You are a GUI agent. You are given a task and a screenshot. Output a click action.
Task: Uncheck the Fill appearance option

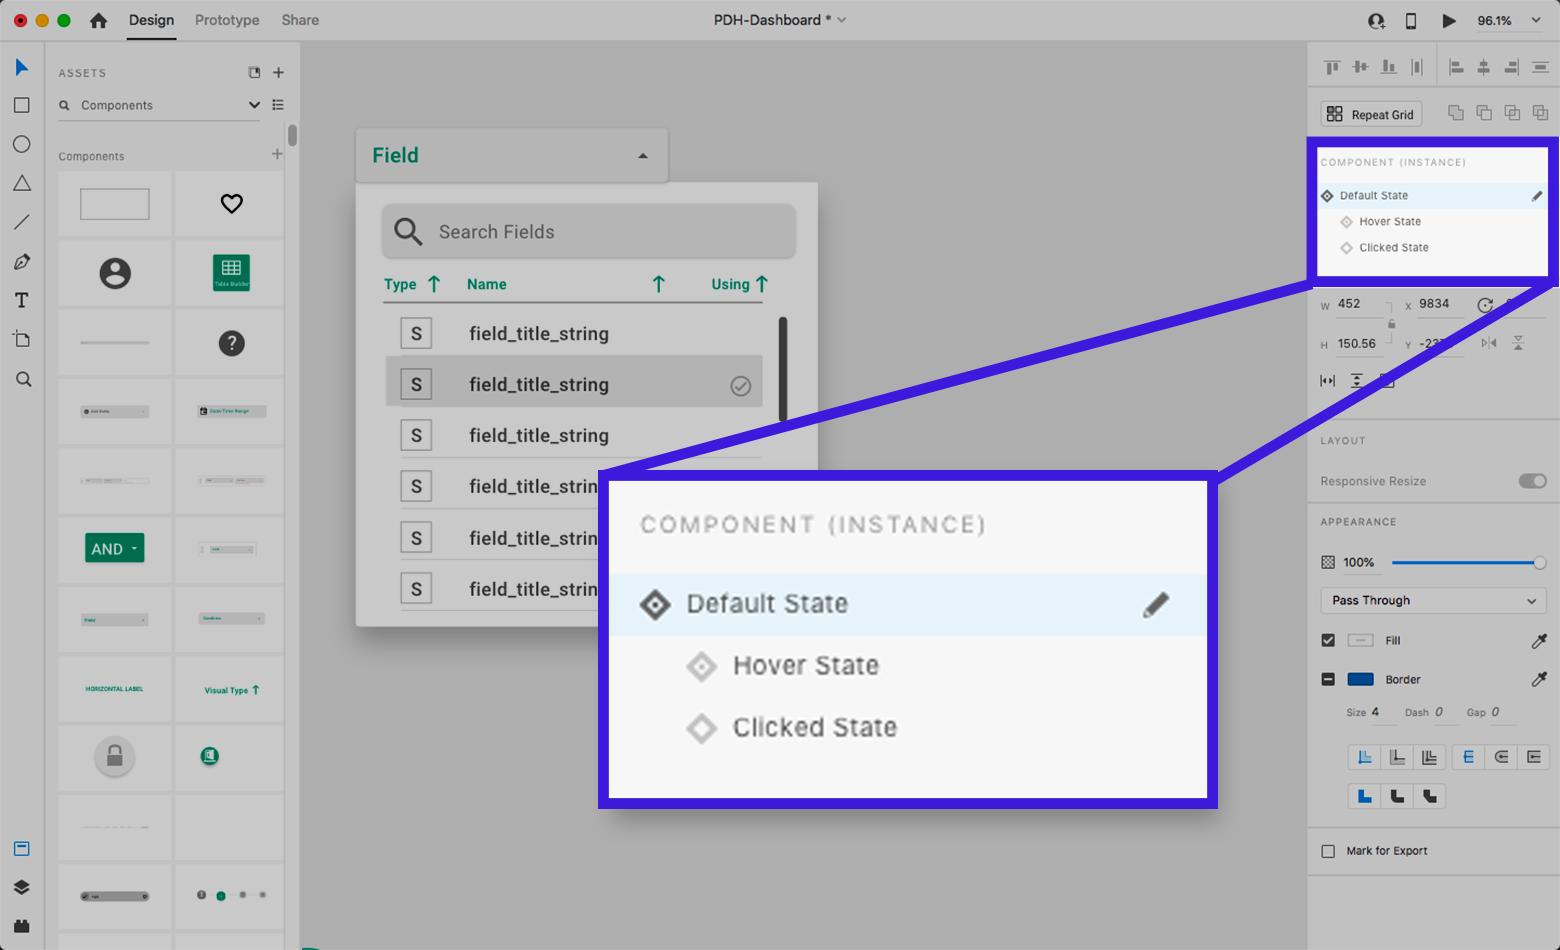[x=1328, y=641]
